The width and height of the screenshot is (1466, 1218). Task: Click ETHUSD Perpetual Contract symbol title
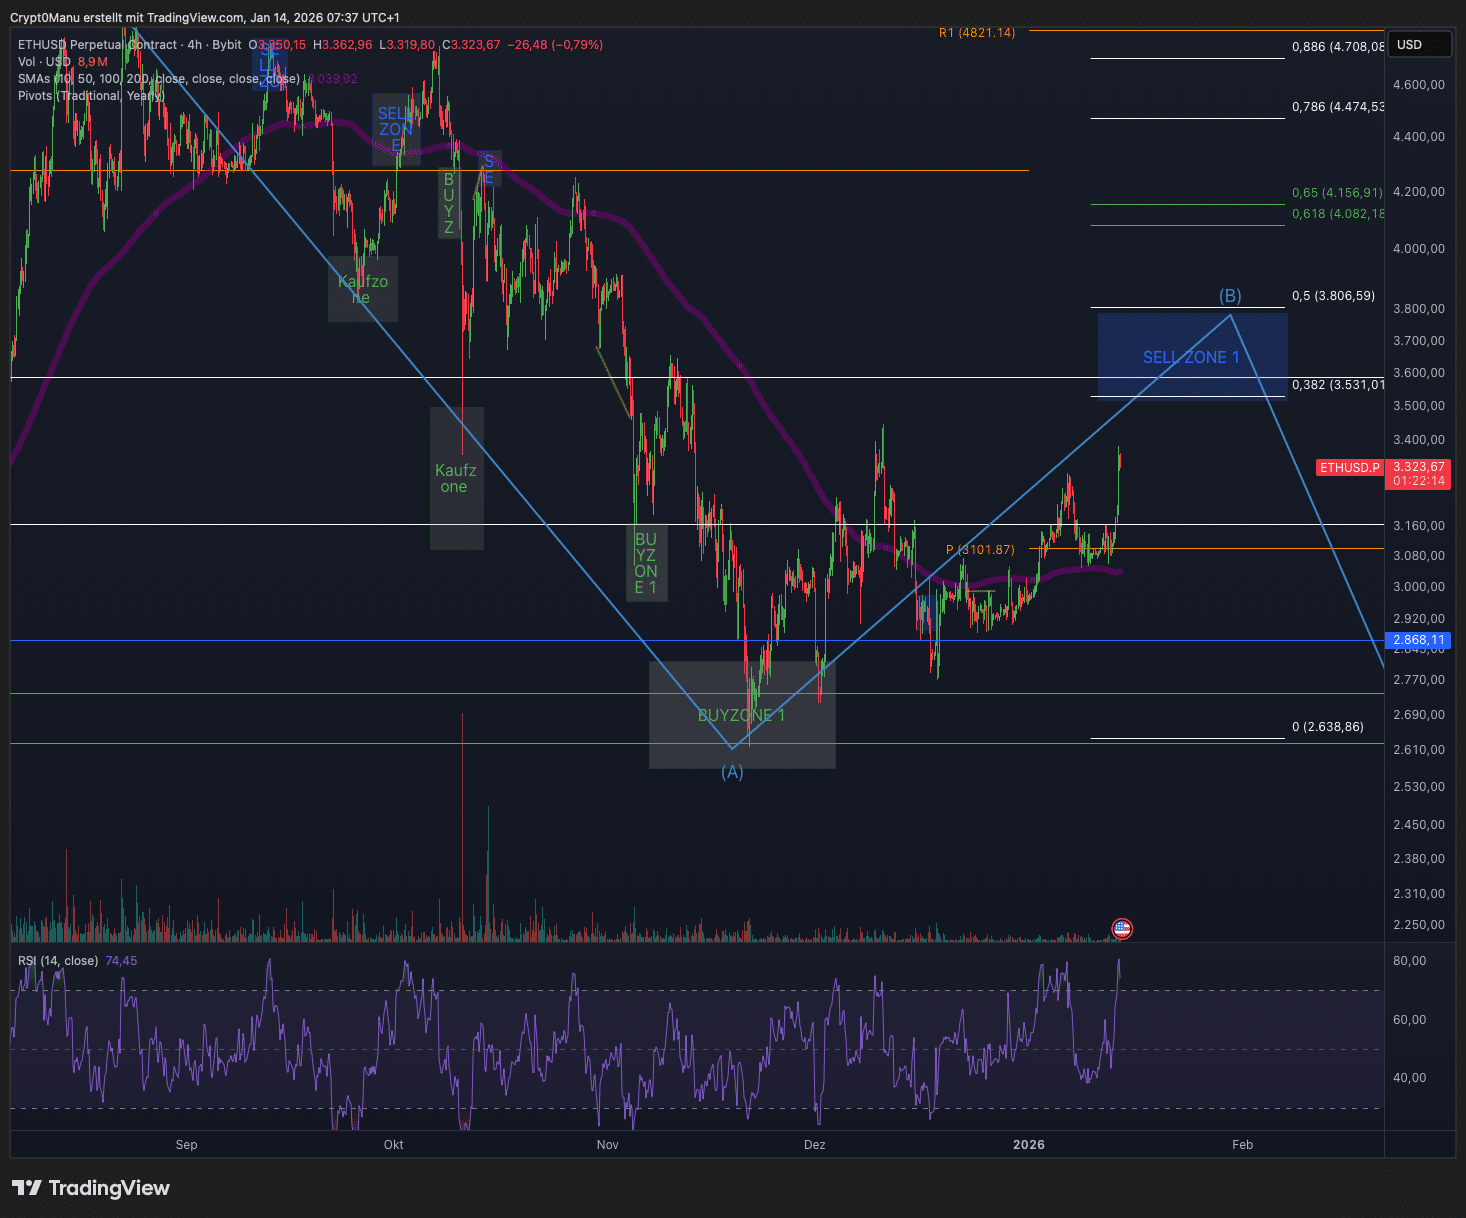tap(97, 45)
